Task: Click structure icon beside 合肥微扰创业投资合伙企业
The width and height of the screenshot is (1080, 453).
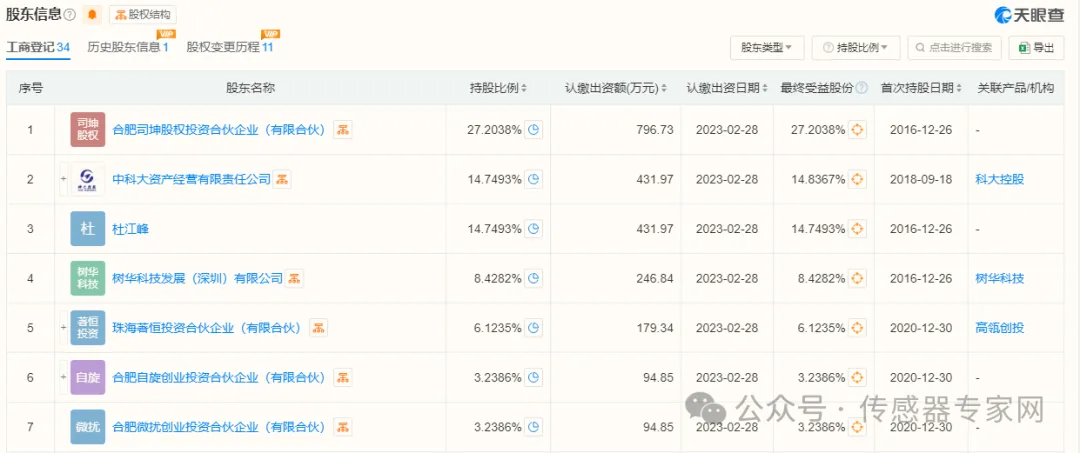Action: tap(343, 427)
